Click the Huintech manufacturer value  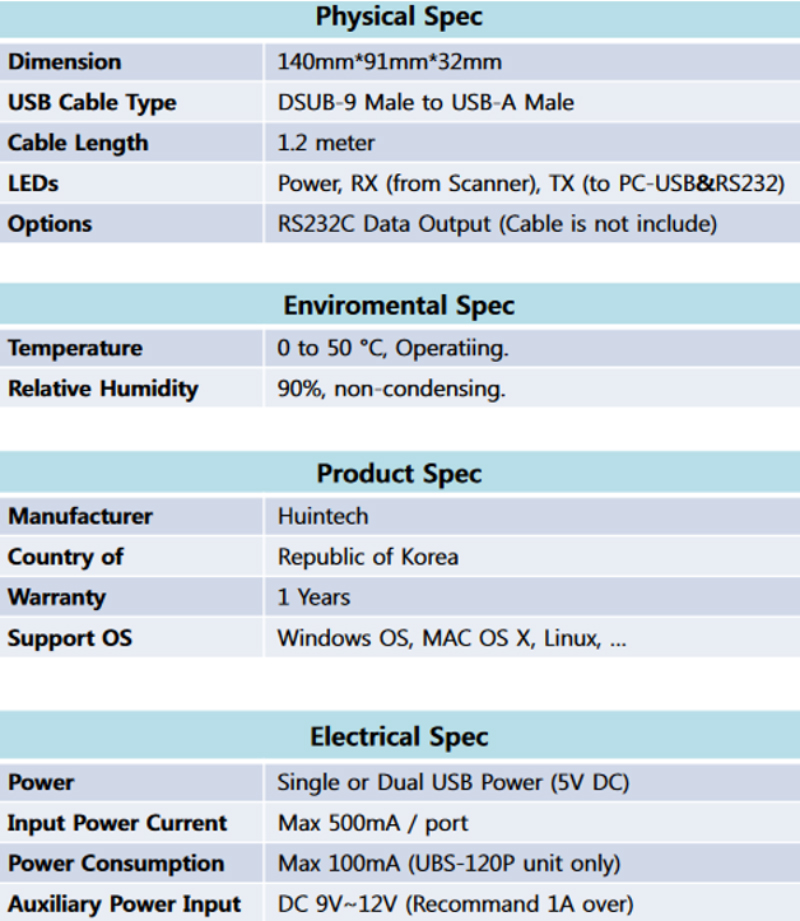pyautogui.click(x=323, y=517)
